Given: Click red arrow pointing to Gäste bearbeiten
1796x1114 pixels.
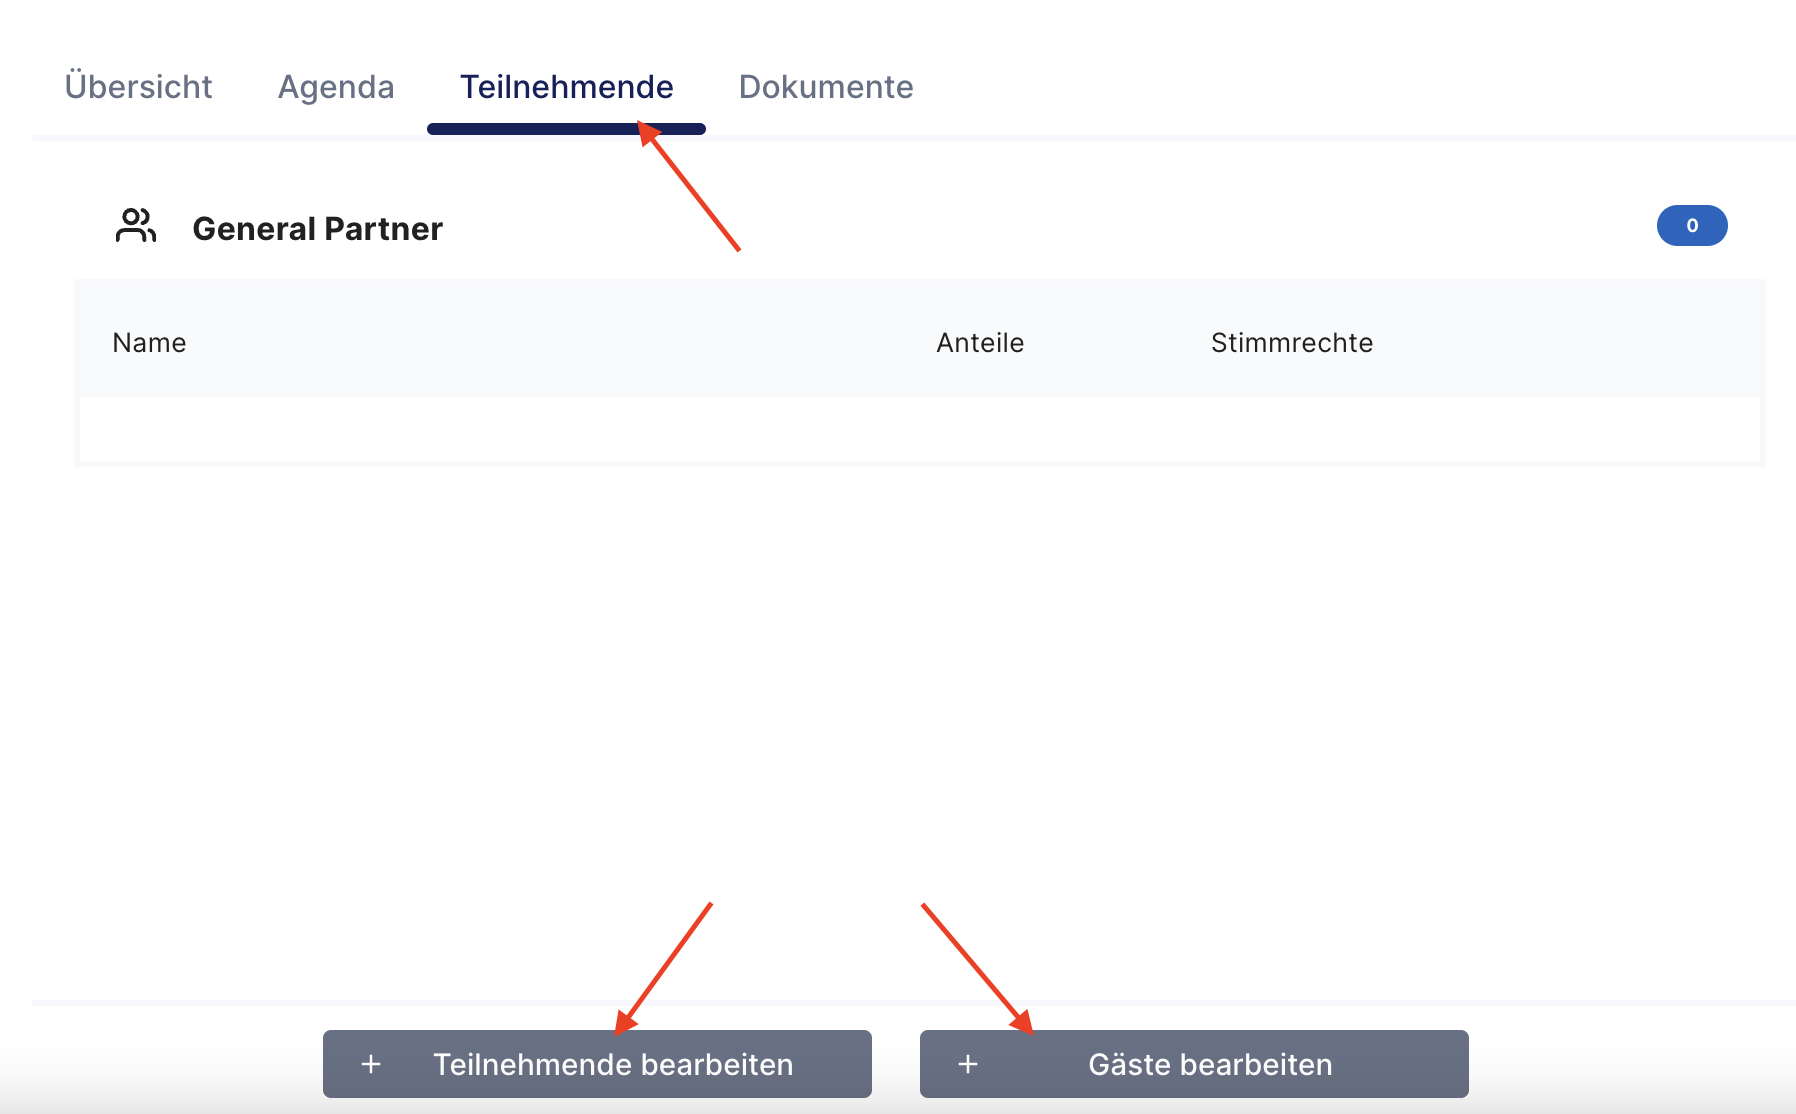Looking at the screenshot, I should pyautogui.click(x=978, y=968).
